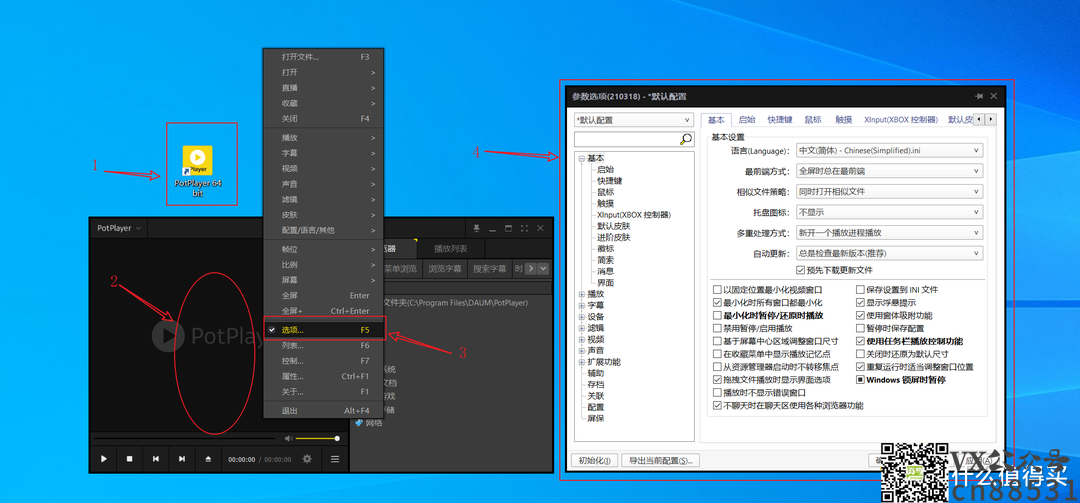Click the Play button in PotPlayer
The width and height of the screenshot is (1080, 503).
pyautogui.click(x=104, y=459)
